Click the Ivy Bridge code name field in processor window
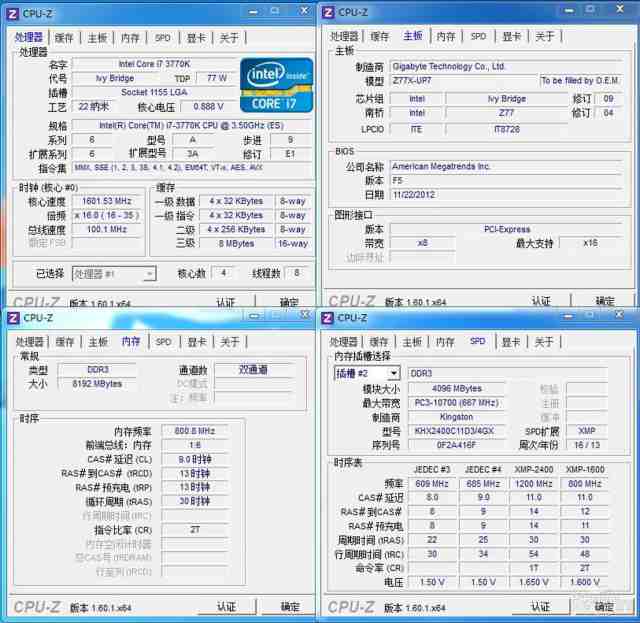 [x=115, y=78]
